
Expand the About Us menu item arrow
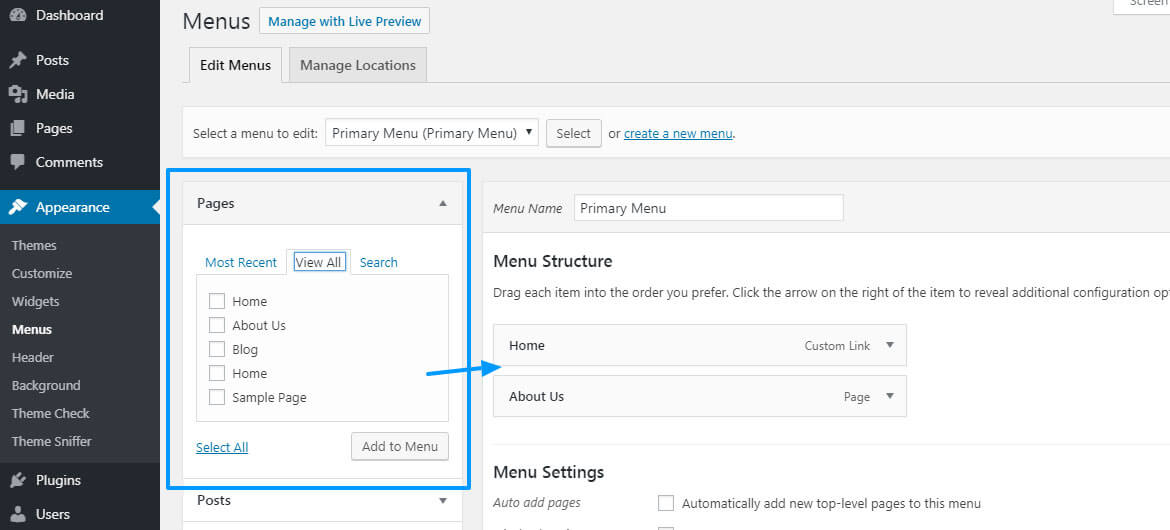click(890, 396)
